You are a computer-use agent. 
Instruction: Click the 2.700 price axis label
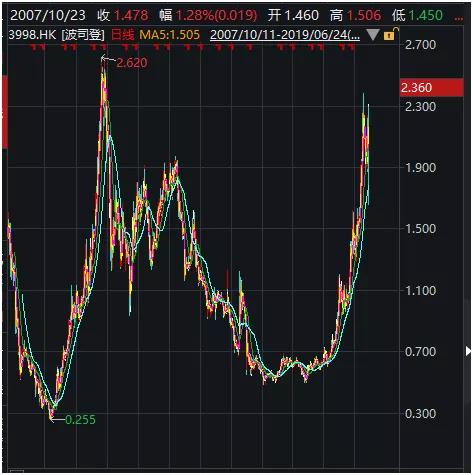[420, 45]
